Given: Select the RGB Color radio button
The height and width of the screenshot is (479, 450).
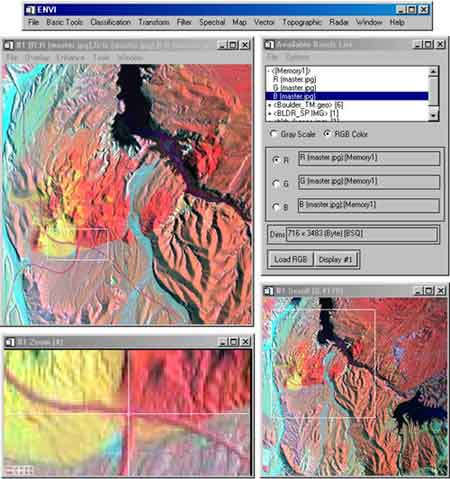Looking at the screenshot, I should 327,134.
